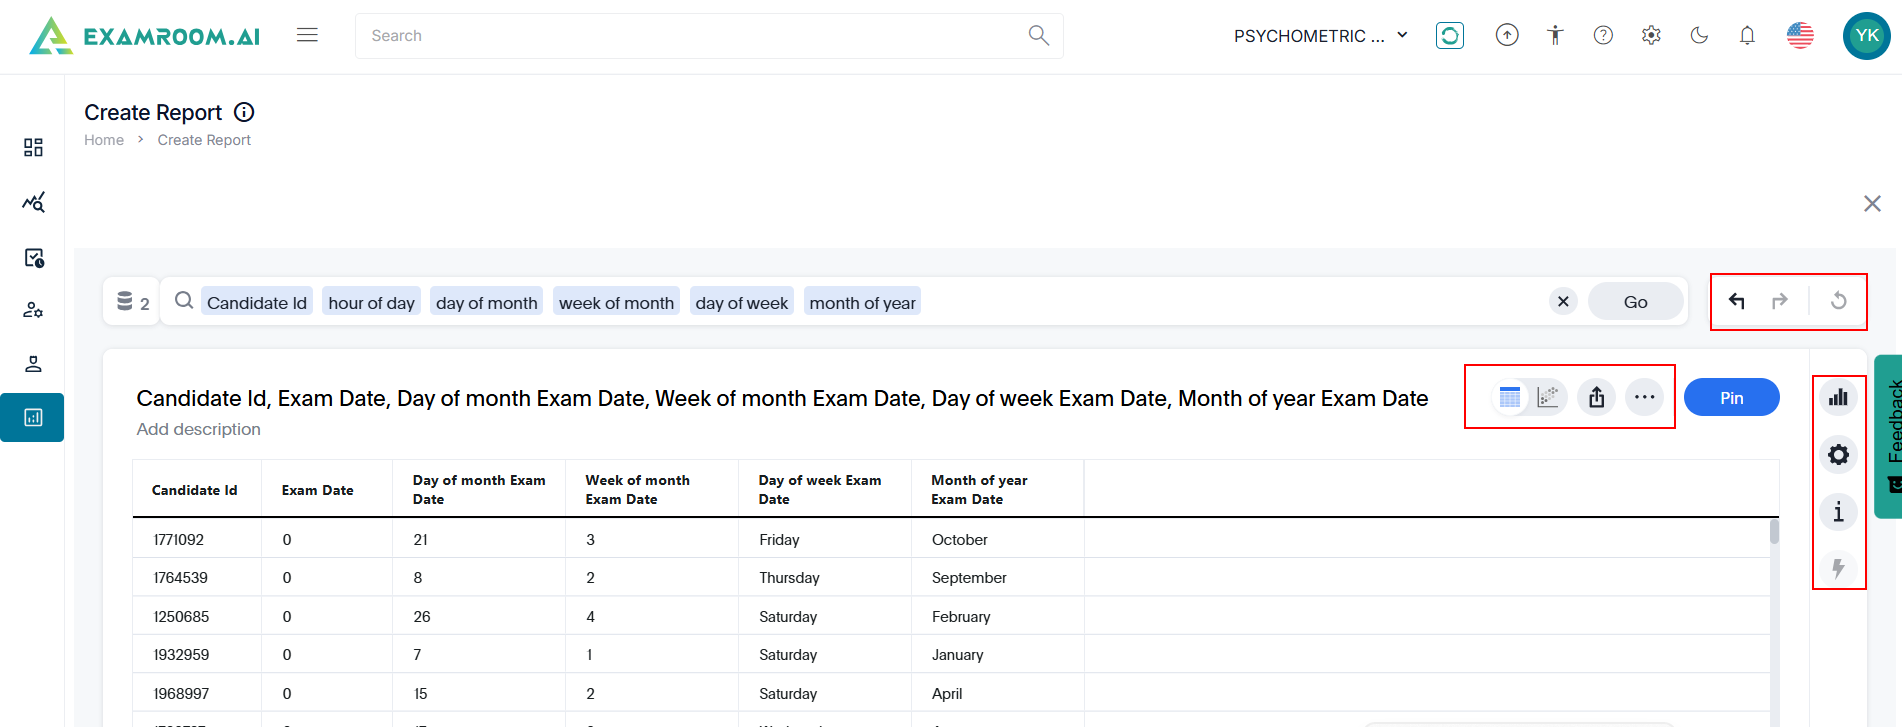Click the lightning bolt insights icon

click(1838, 568)
